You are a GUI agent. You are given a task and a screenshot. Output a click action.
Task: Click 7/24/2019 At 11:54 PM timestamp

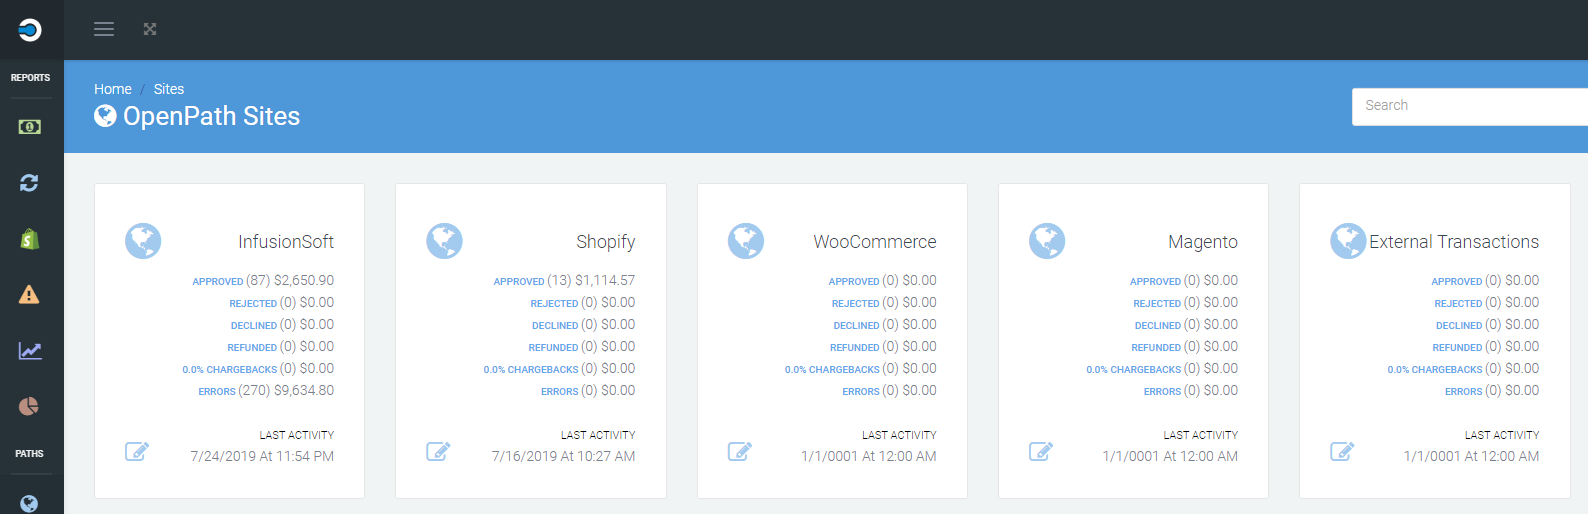coord(262,456)
